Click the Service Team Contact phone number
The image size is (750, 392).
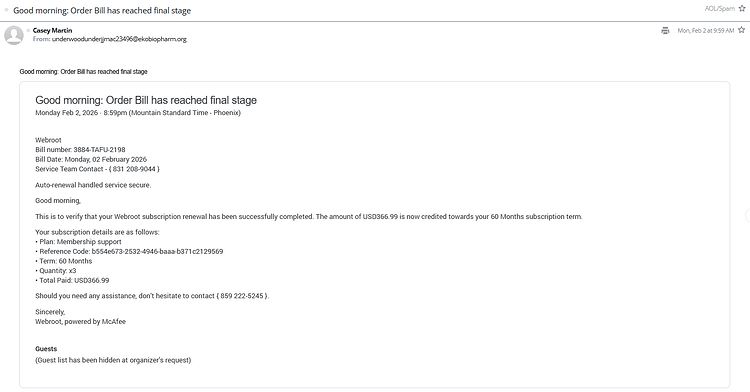[x=134, y=169]
